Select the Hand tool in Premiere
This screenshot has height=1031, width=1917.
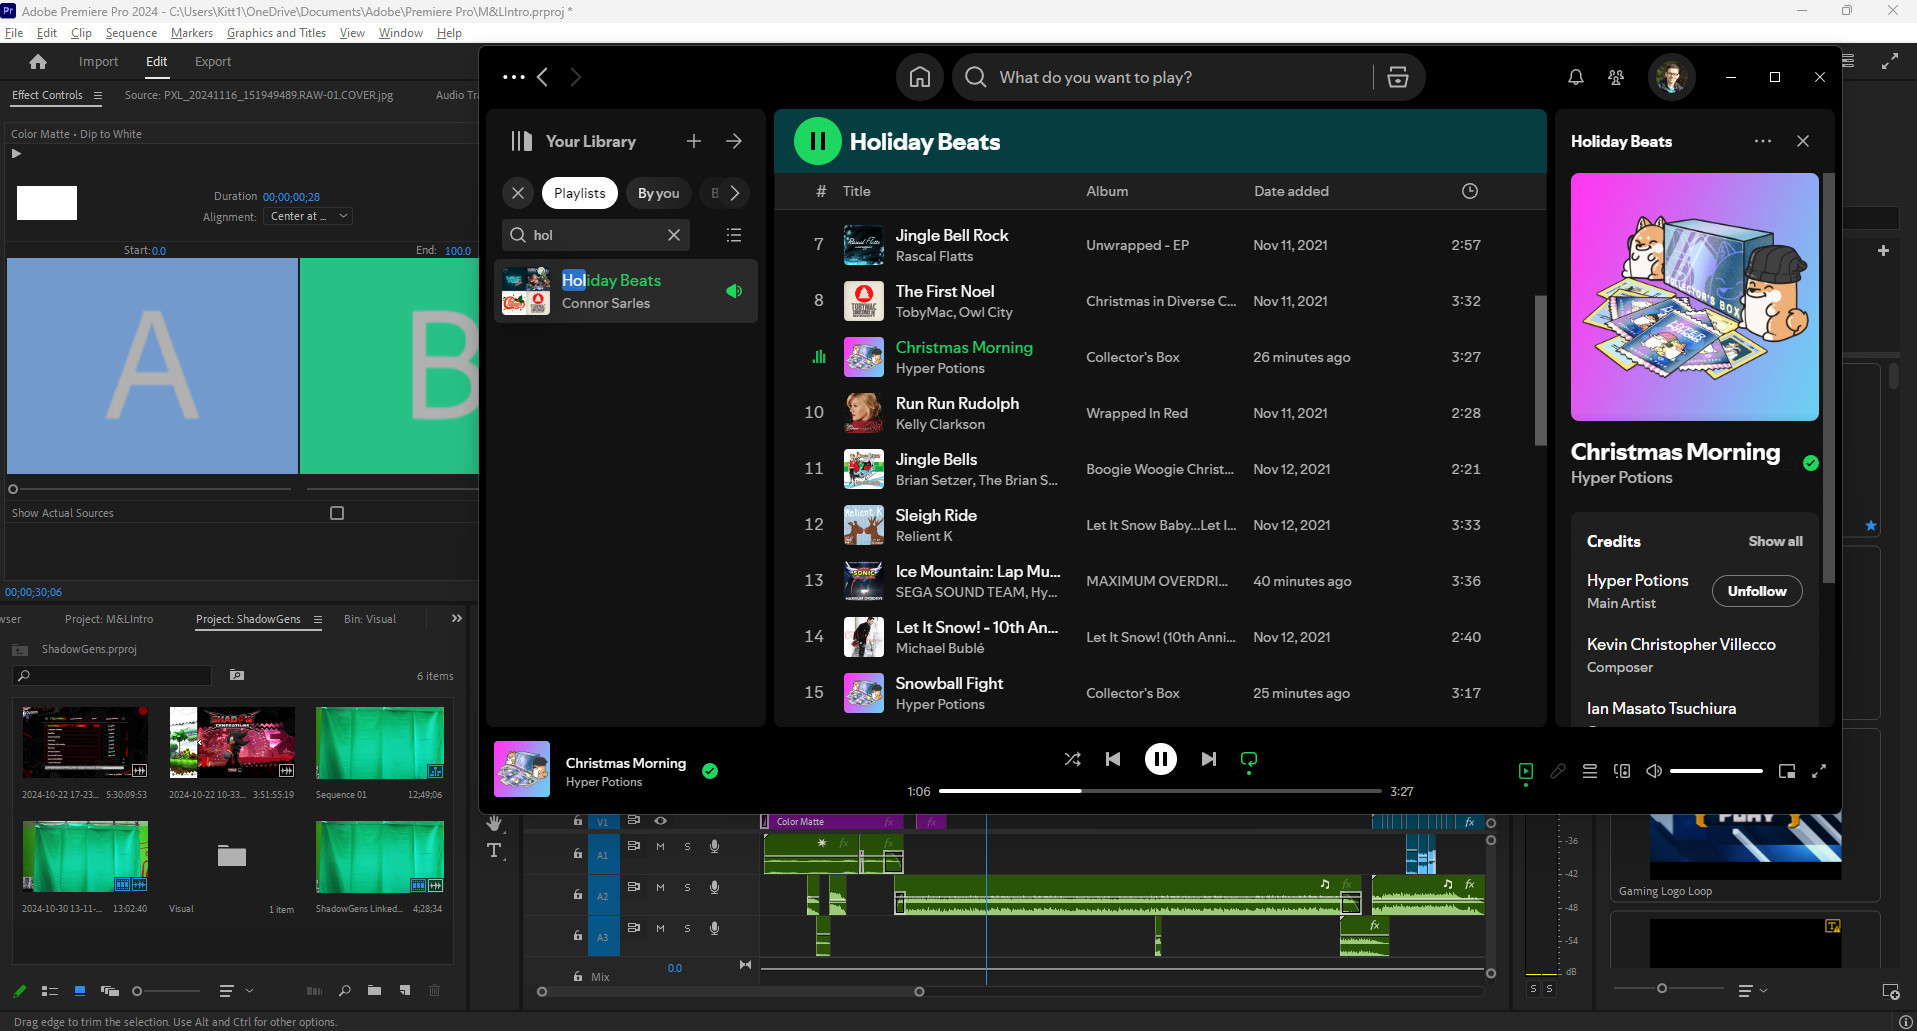click(x=494, y=823)
